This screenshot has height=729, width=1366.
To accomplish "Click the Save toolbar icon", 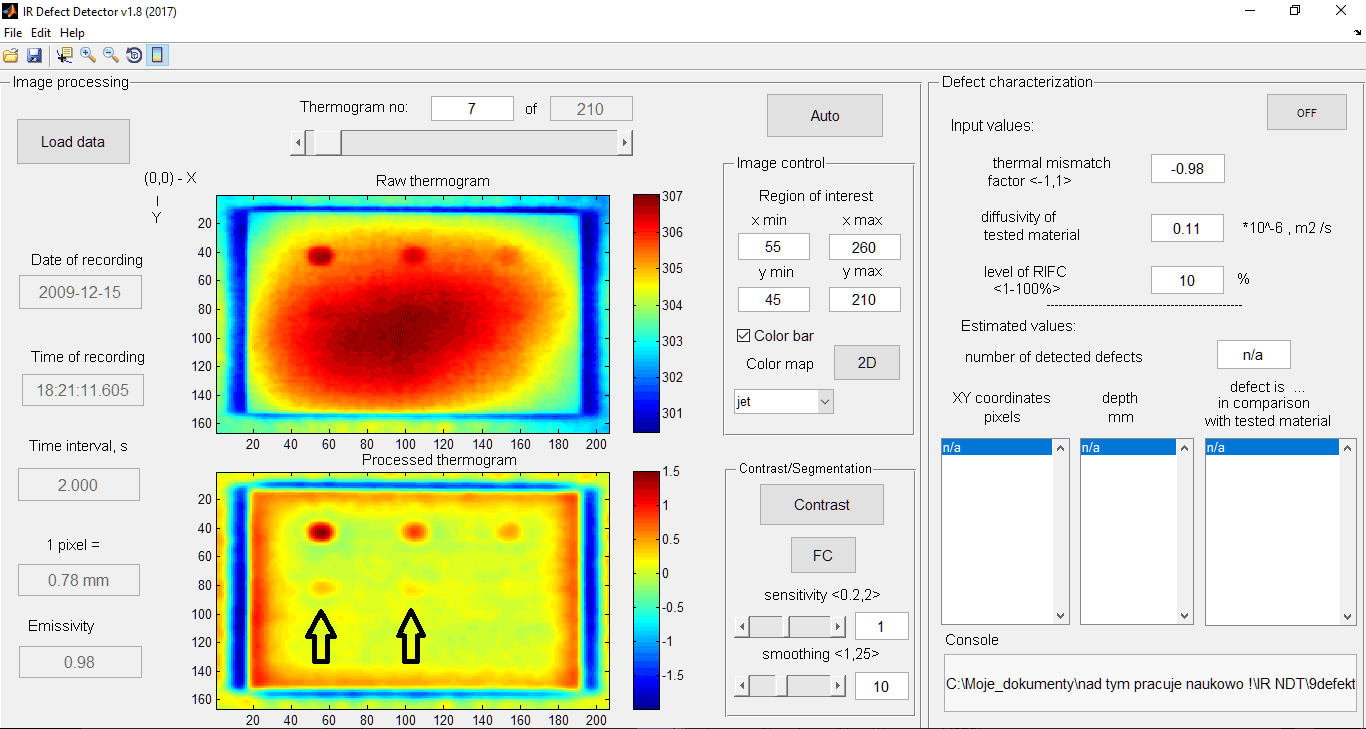I will click(34, 55).
